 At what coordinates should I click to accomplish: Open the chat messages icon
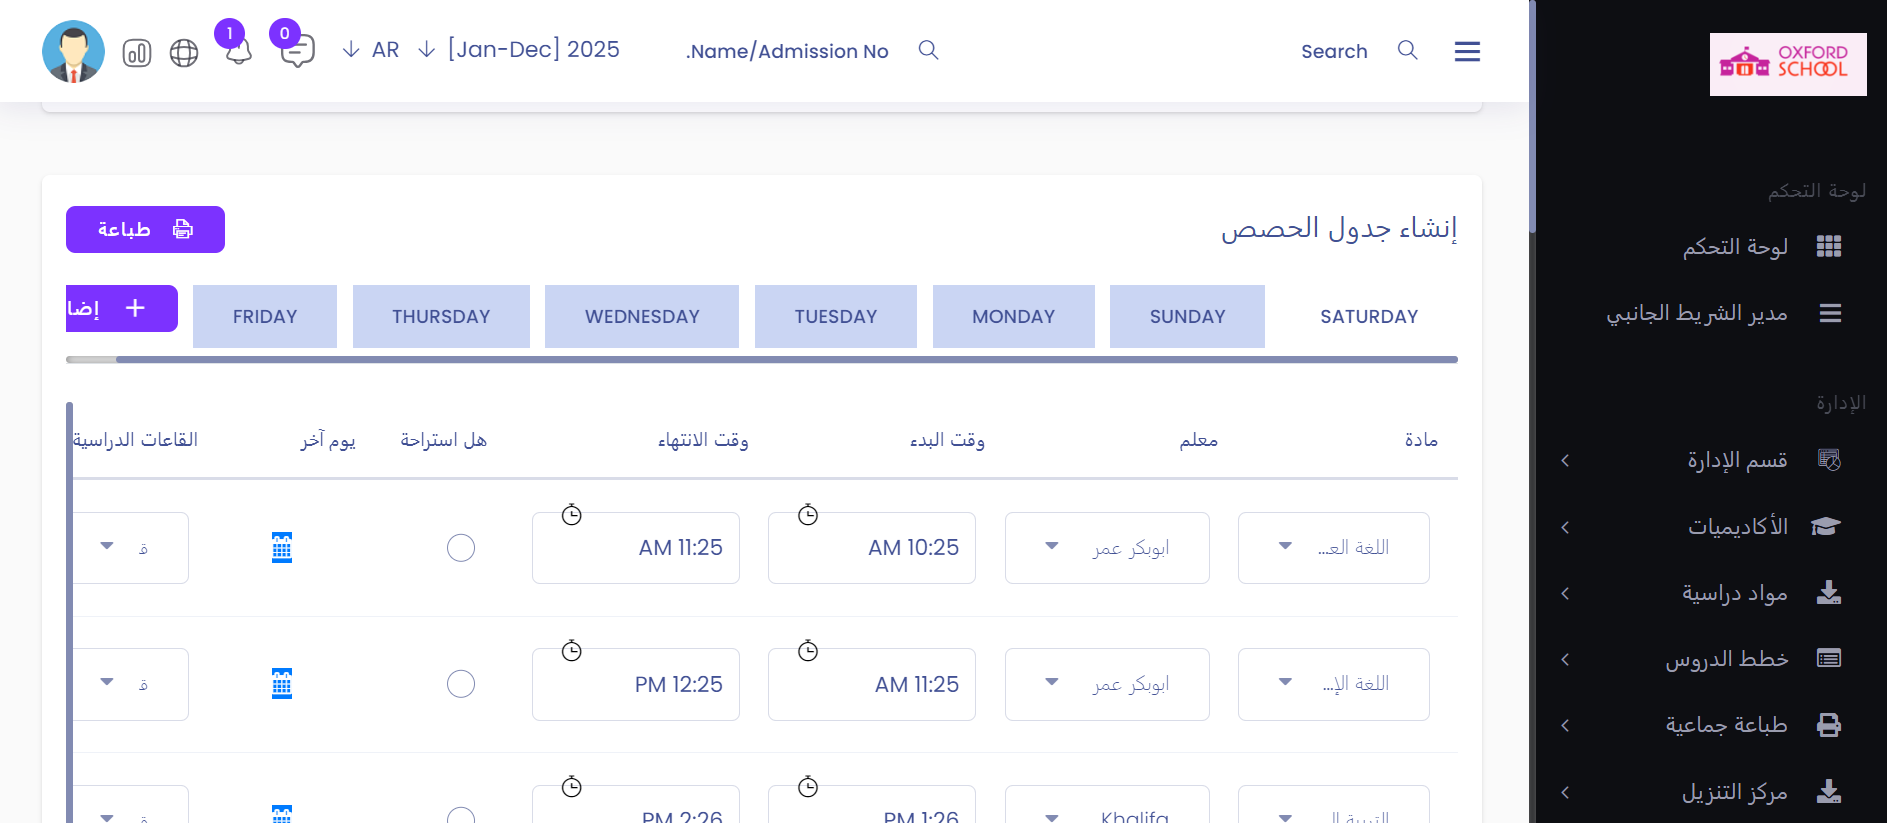click(297, 51)
